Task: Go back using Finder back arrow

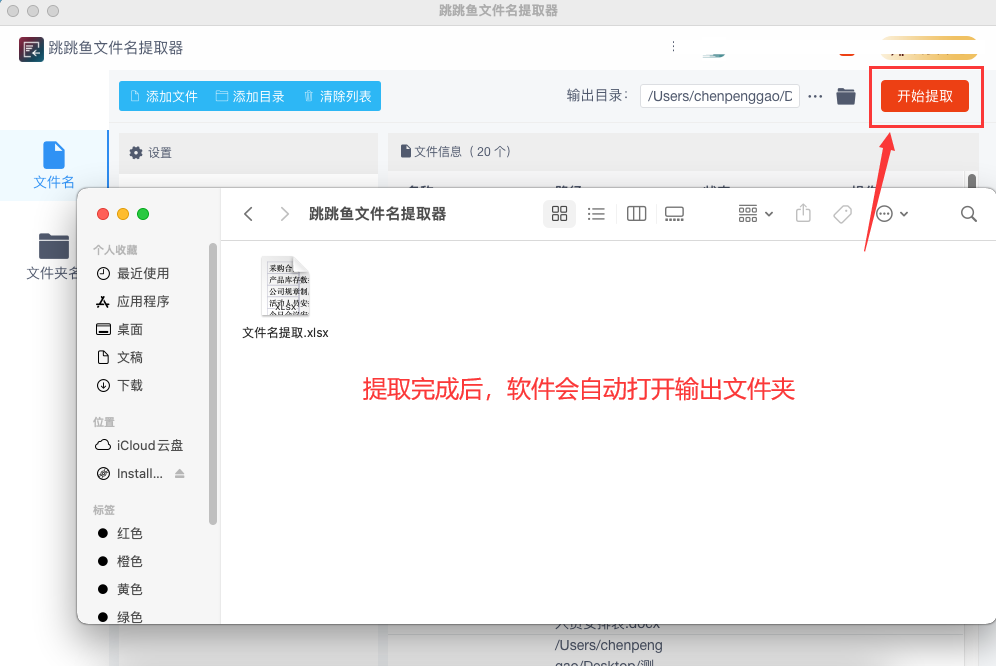Action: point(249,214)
